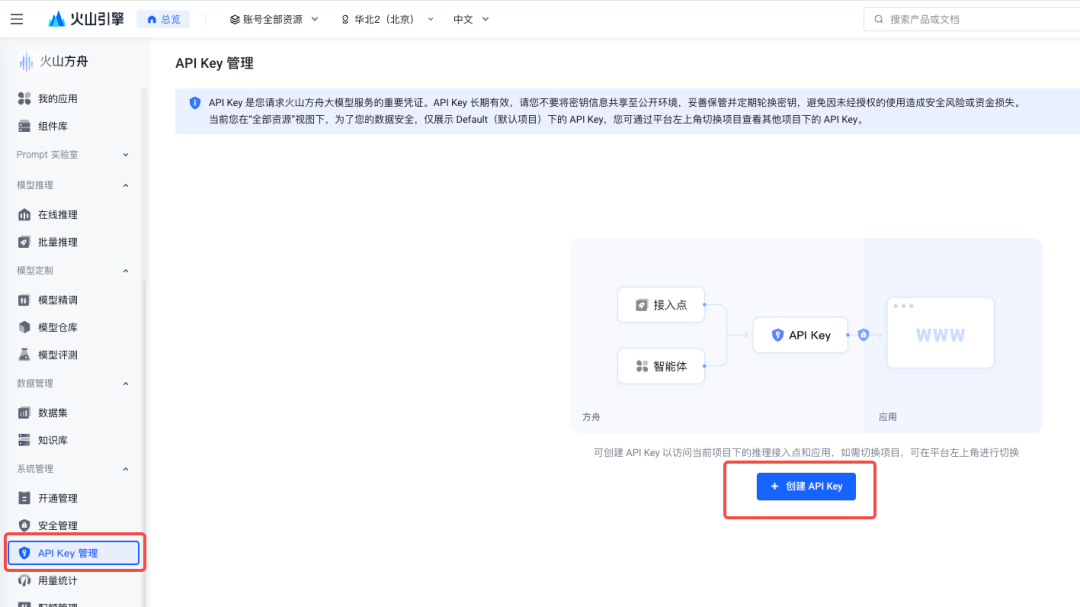
Task: Open 批量推理 from the sidebar
Action: pos(58,241)
